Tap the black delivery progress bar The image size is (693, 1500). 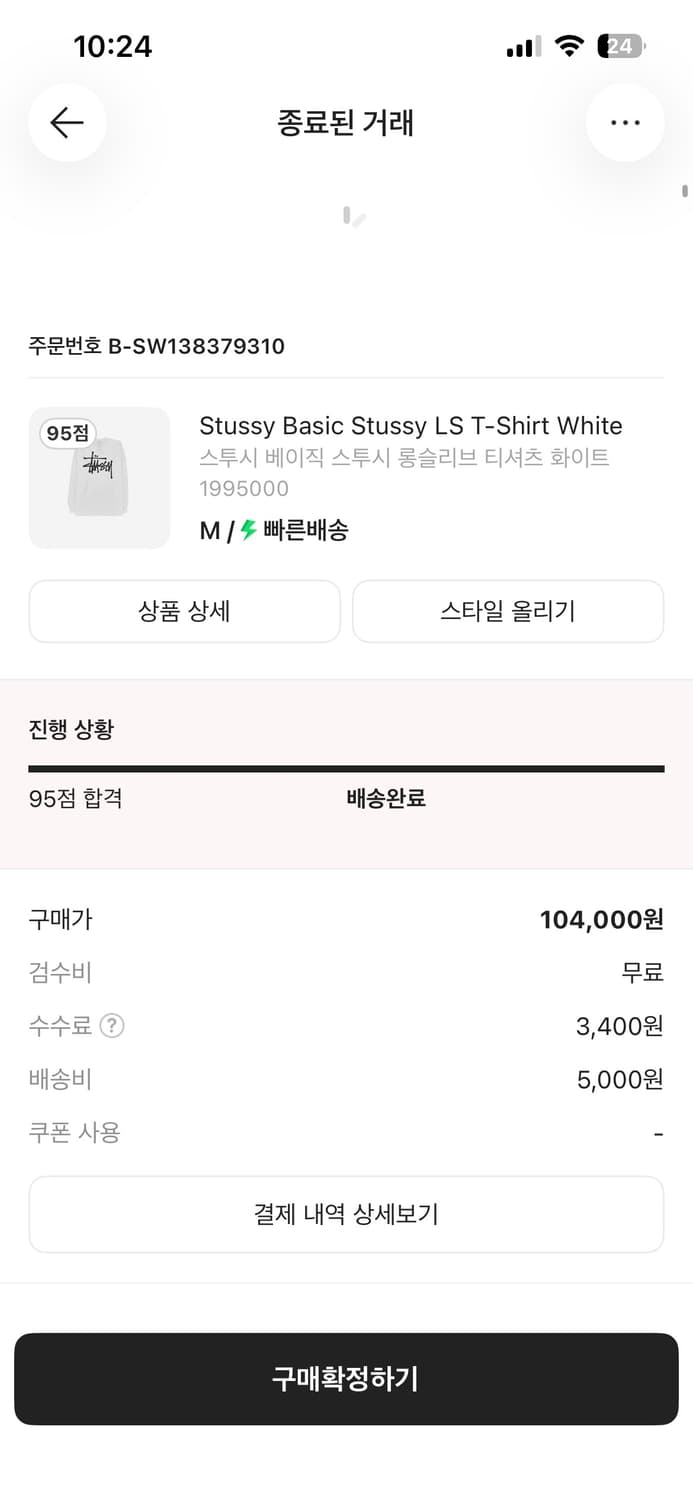tap(346, 768)
